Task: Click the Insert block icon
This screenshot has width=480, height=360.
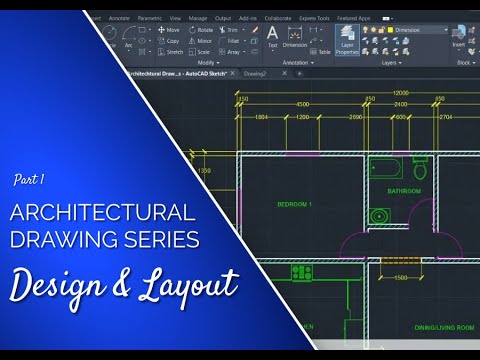Action: point(459,36)
